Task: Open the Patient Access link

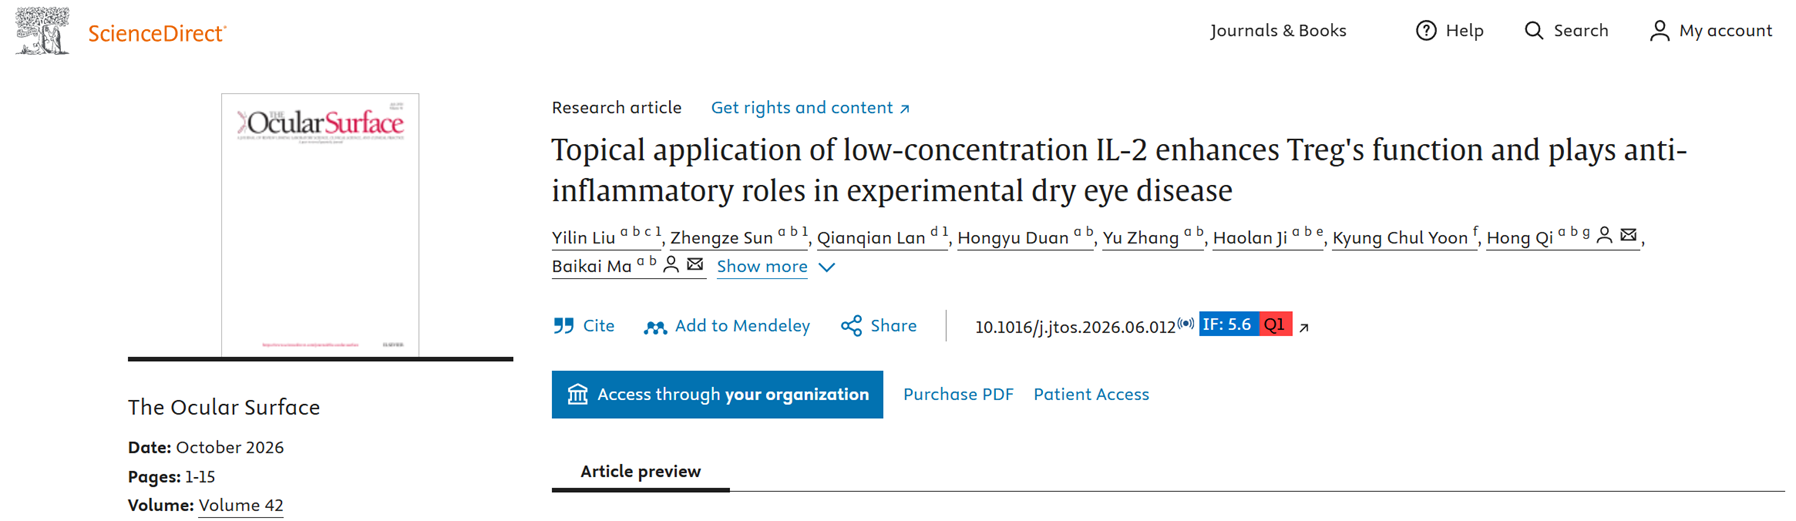Action: tap(1091, 394)
